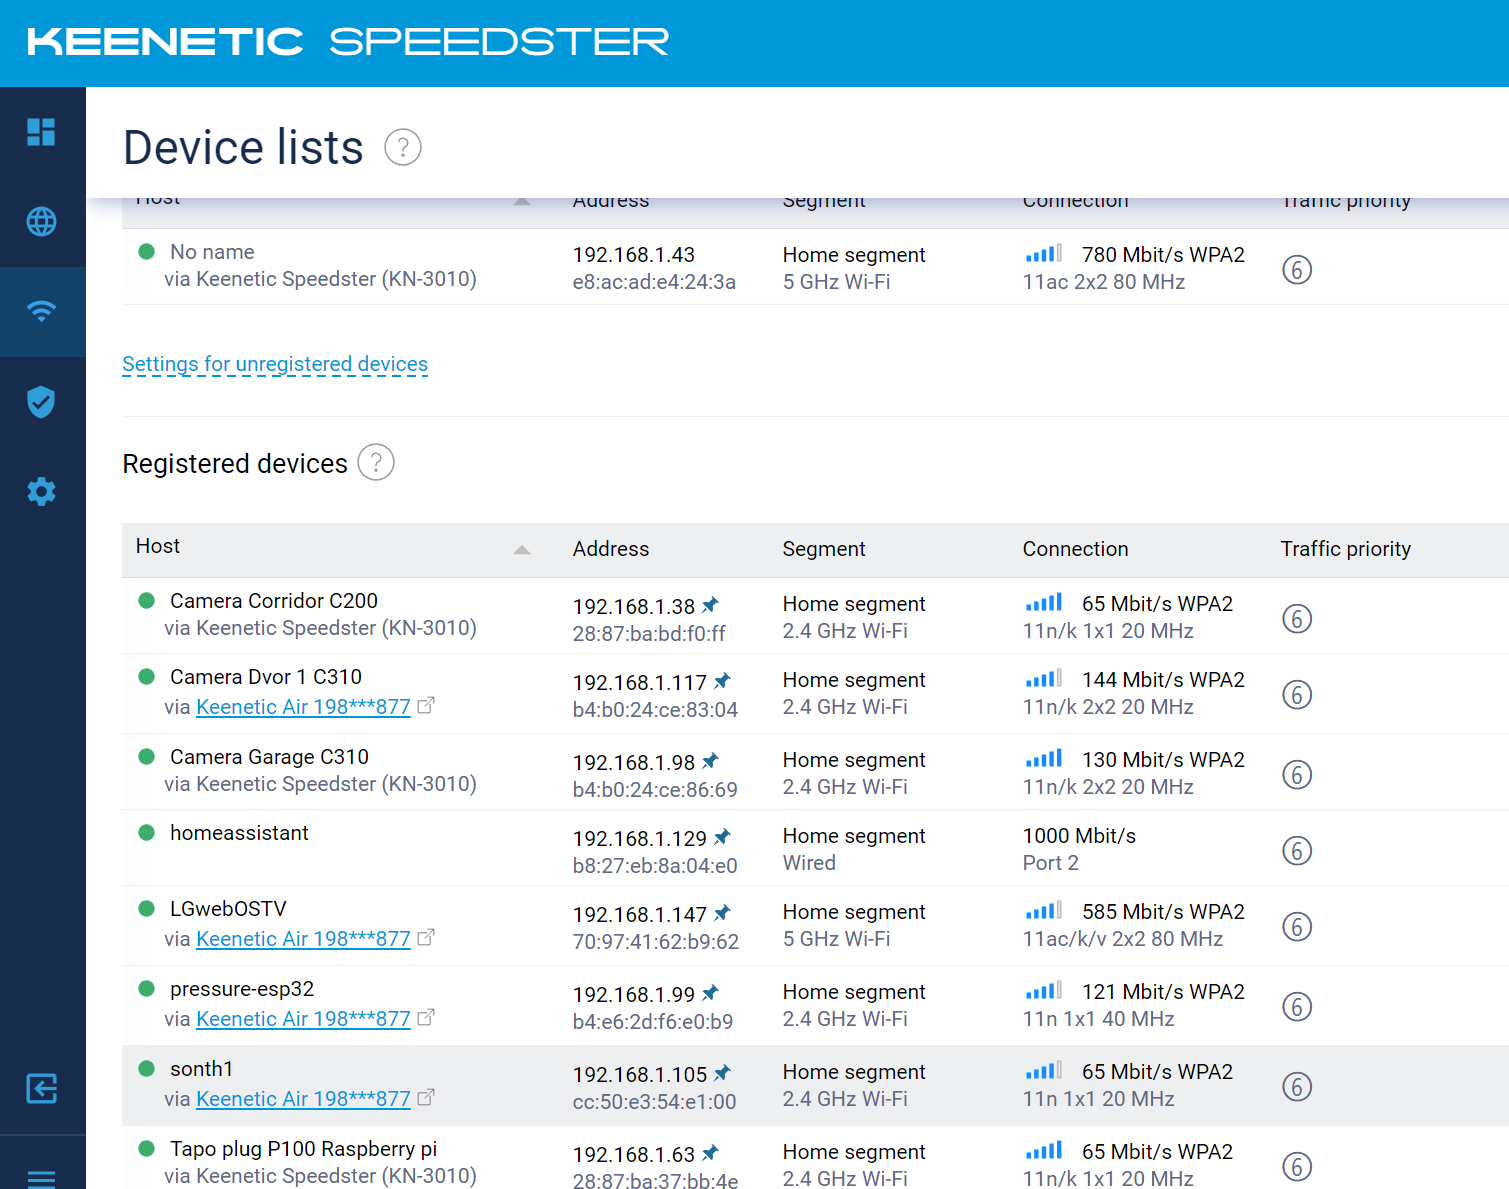This screenshot has height=1189, width=1509.
Task: Click Traffic priority column header in Registered devices
Action: (x=1346, y=549)
